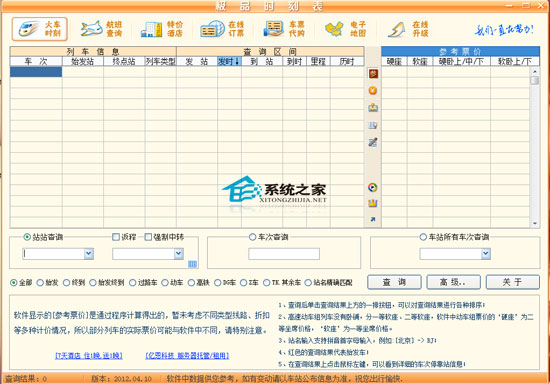Click the 高级.. advanced button
The width and height of the screenshot is (550, 384).
coord(453,282)
